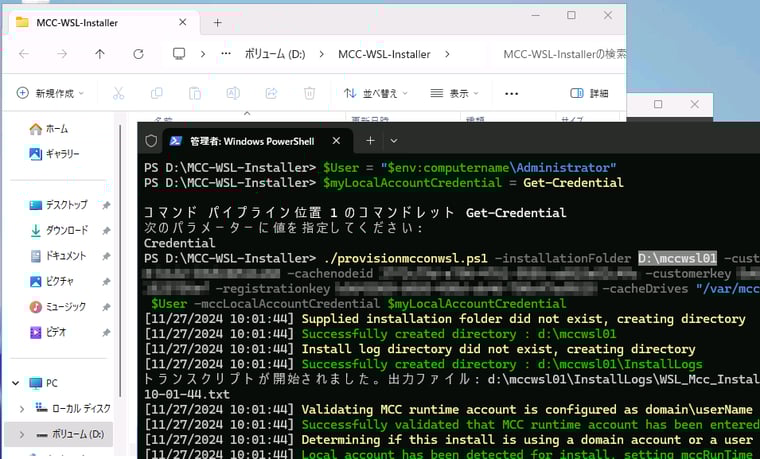Open the address bar overflow ellipsis
Screen dimensions: 760x459
[226, 54]
